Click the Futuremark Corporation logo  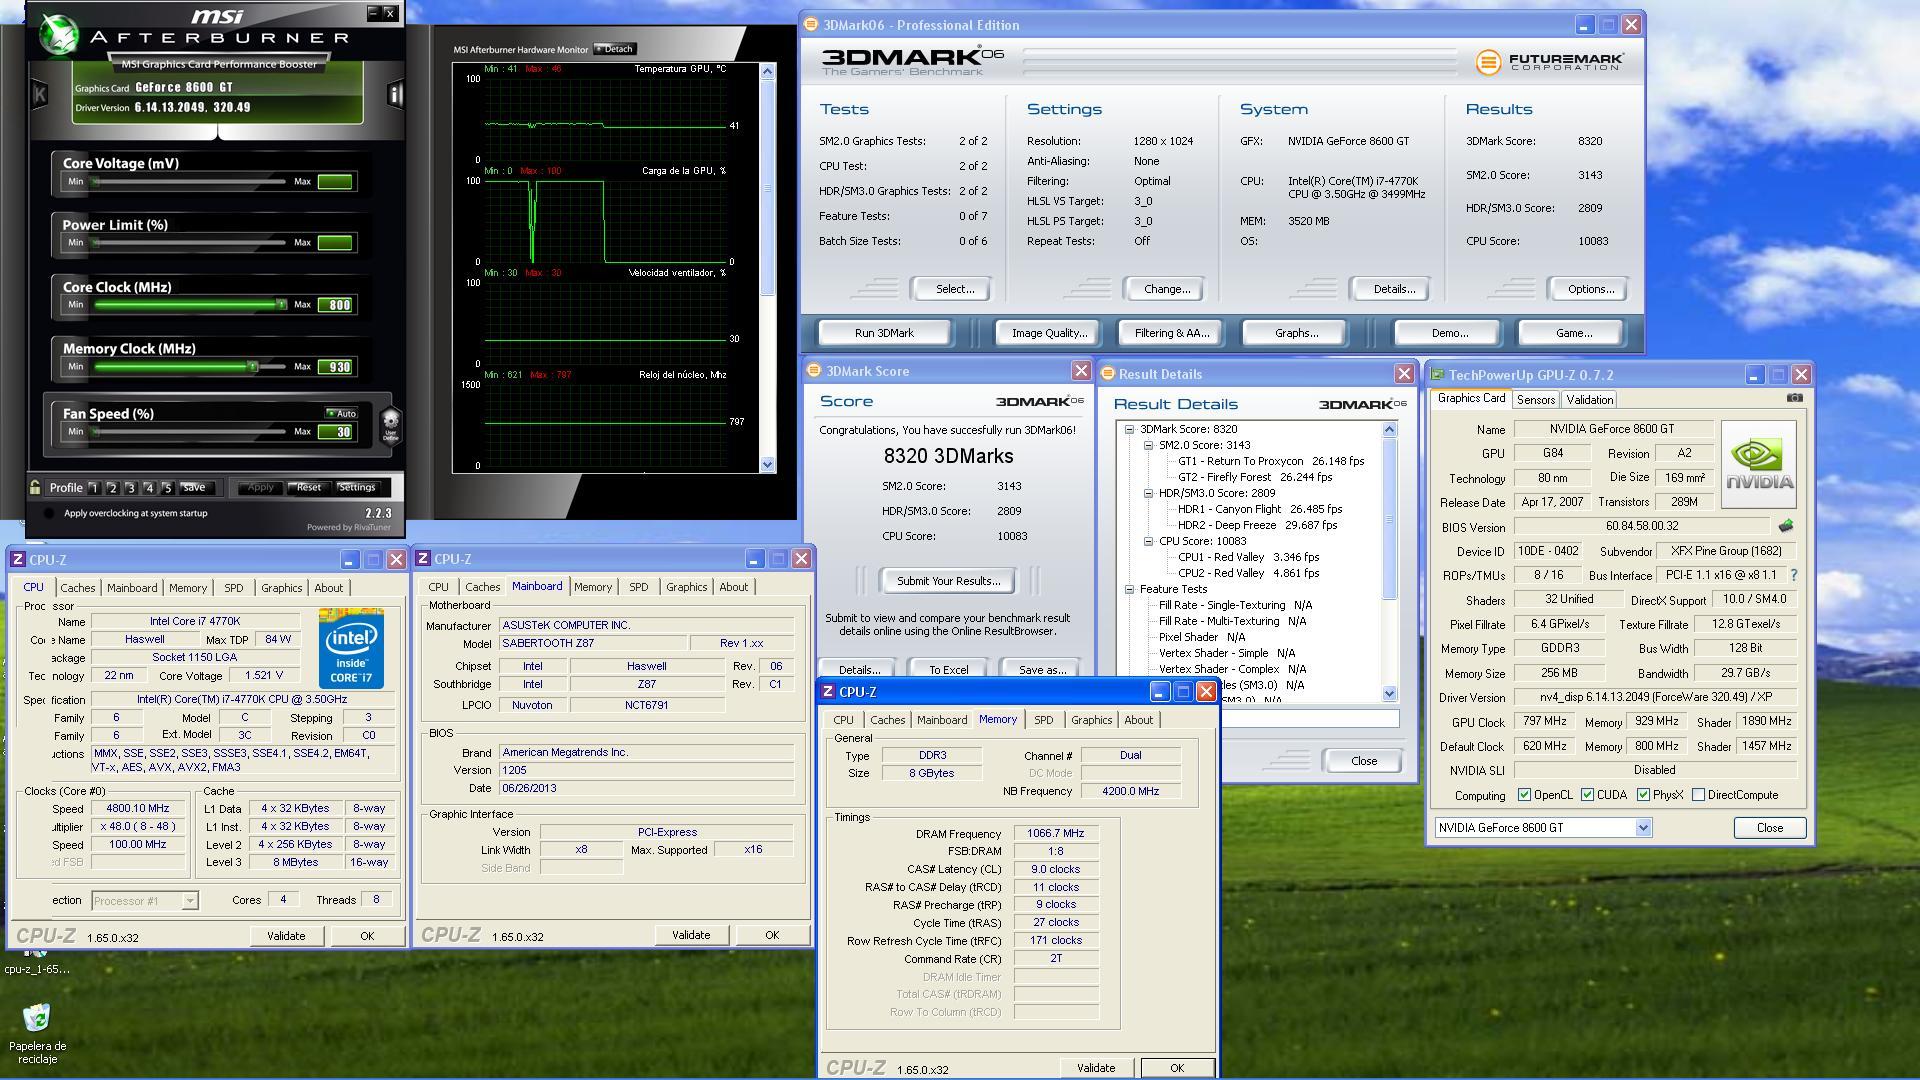pyautogui.click(x=1550, y=62)
